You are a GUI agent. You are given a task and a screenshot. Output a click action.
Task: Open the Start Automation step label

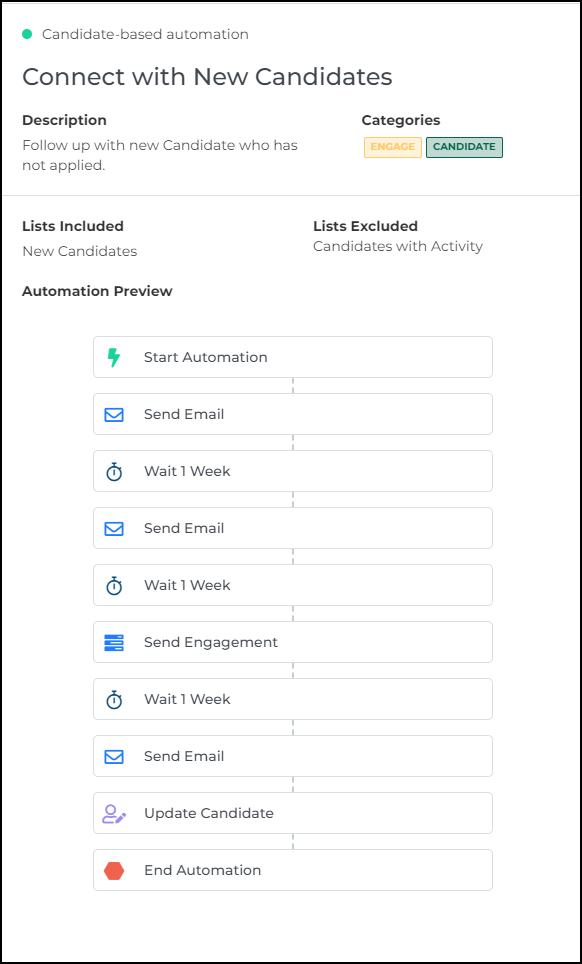tap(206, 357)
